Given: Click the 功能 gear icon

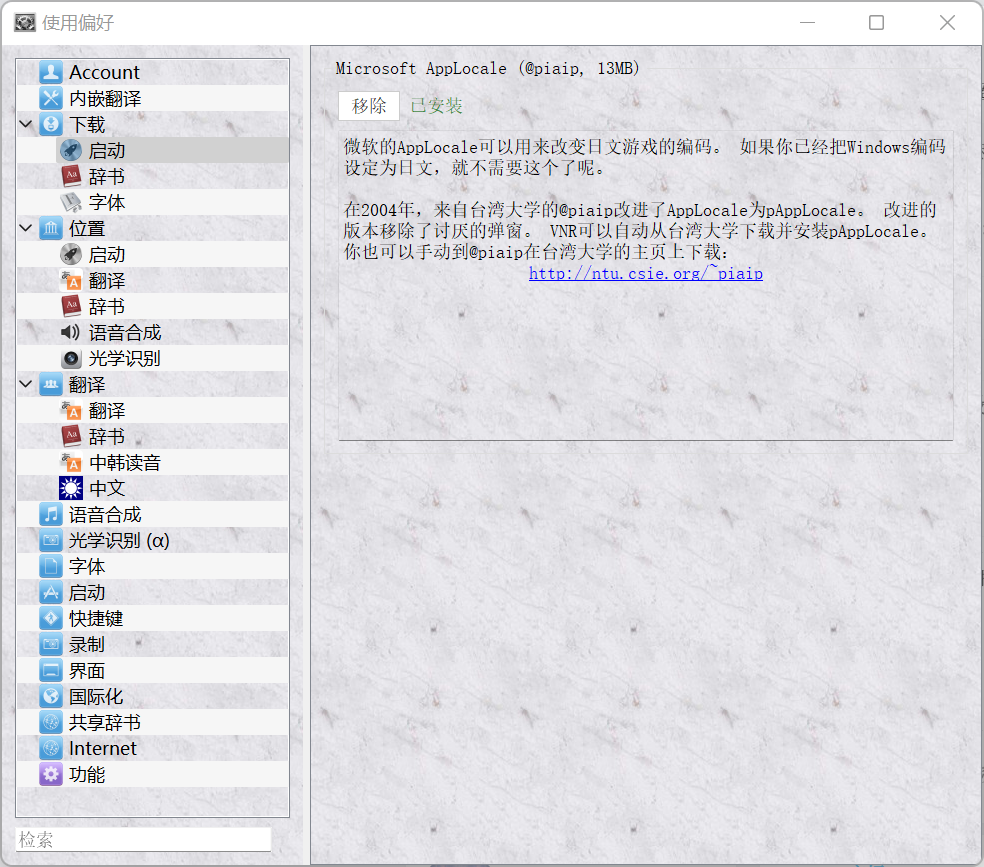Looking at the screenshot, I should coord(50,774).
